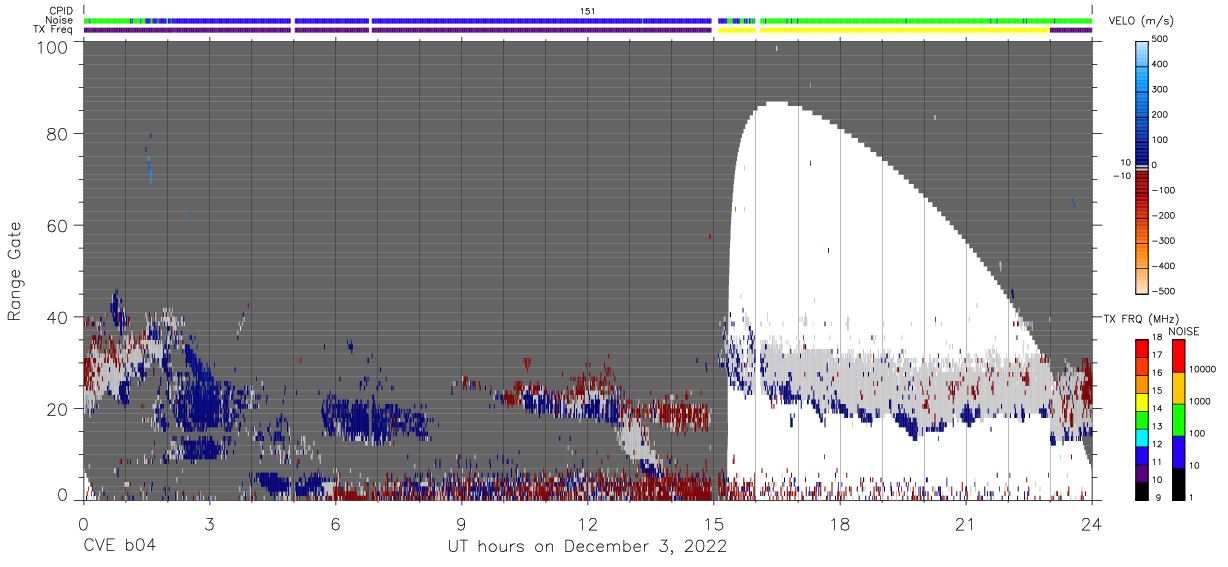
Task: Click UT hour tick '15' on x-axis
Action: tap(713, 524)
